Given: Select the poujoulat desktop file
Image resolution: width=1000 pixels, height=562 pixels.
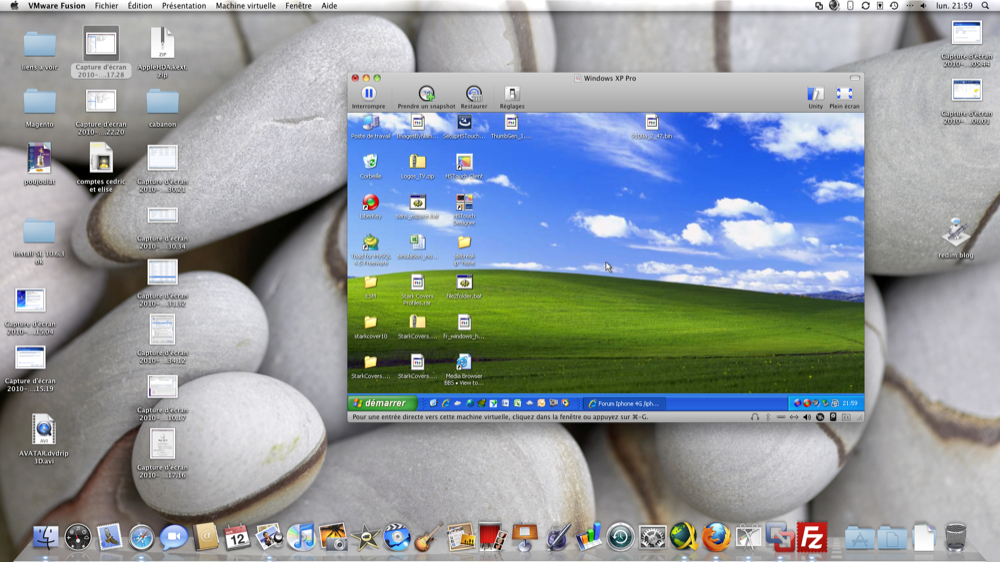Looking at the screenshot, I should point(39,158).
